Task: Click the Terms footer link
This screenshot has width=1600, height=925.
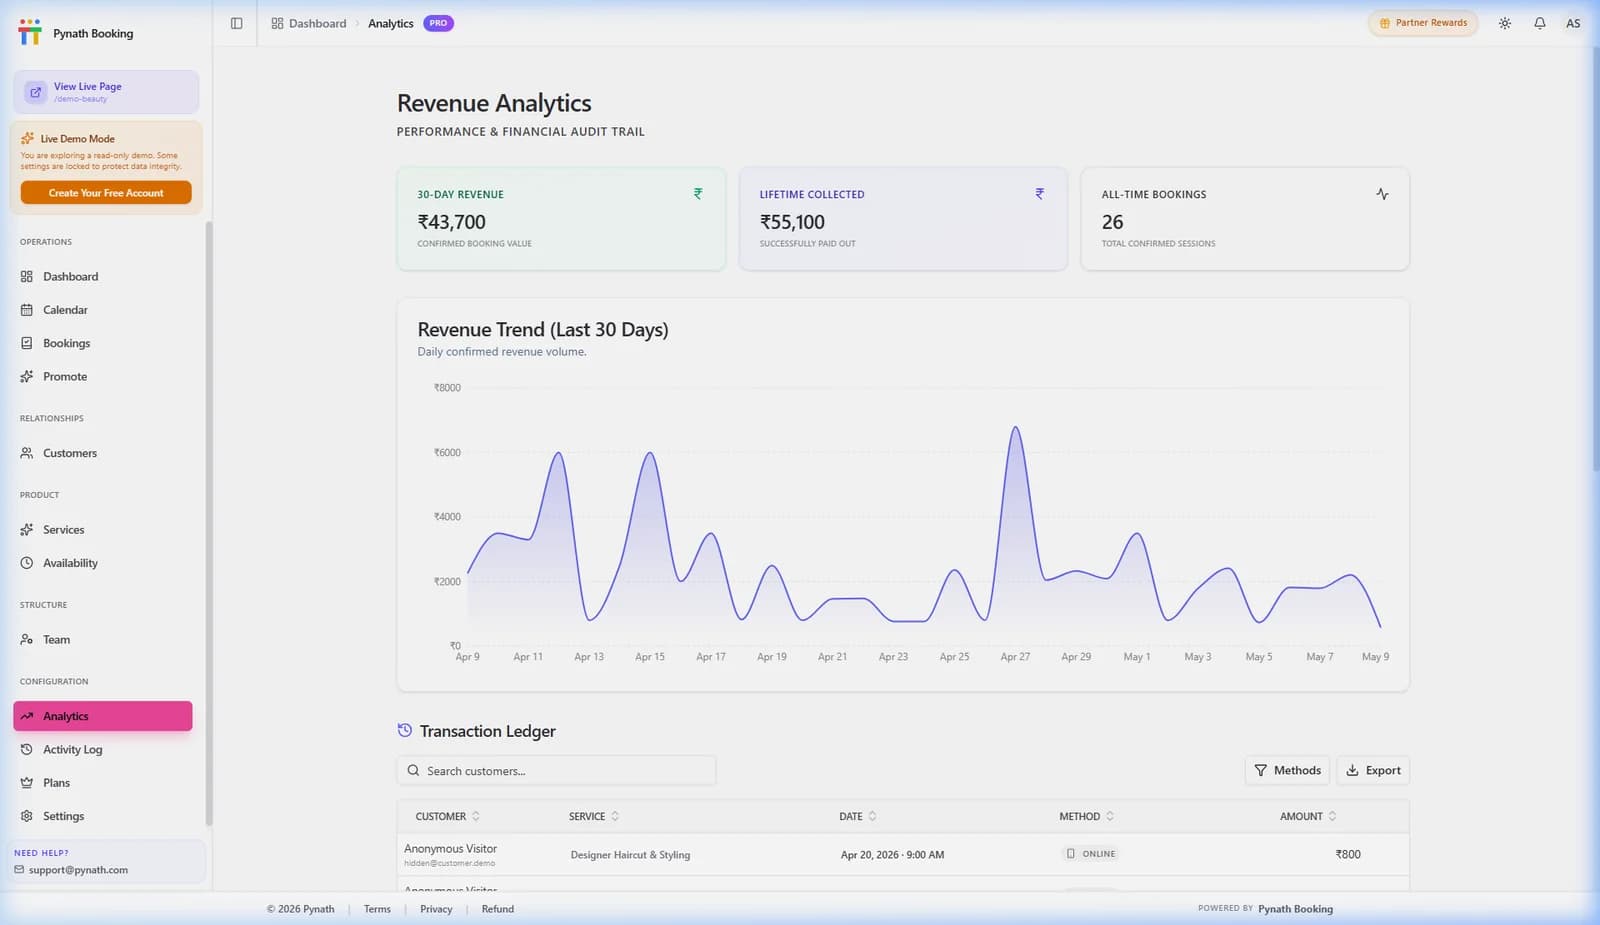Action: [377, 909]
